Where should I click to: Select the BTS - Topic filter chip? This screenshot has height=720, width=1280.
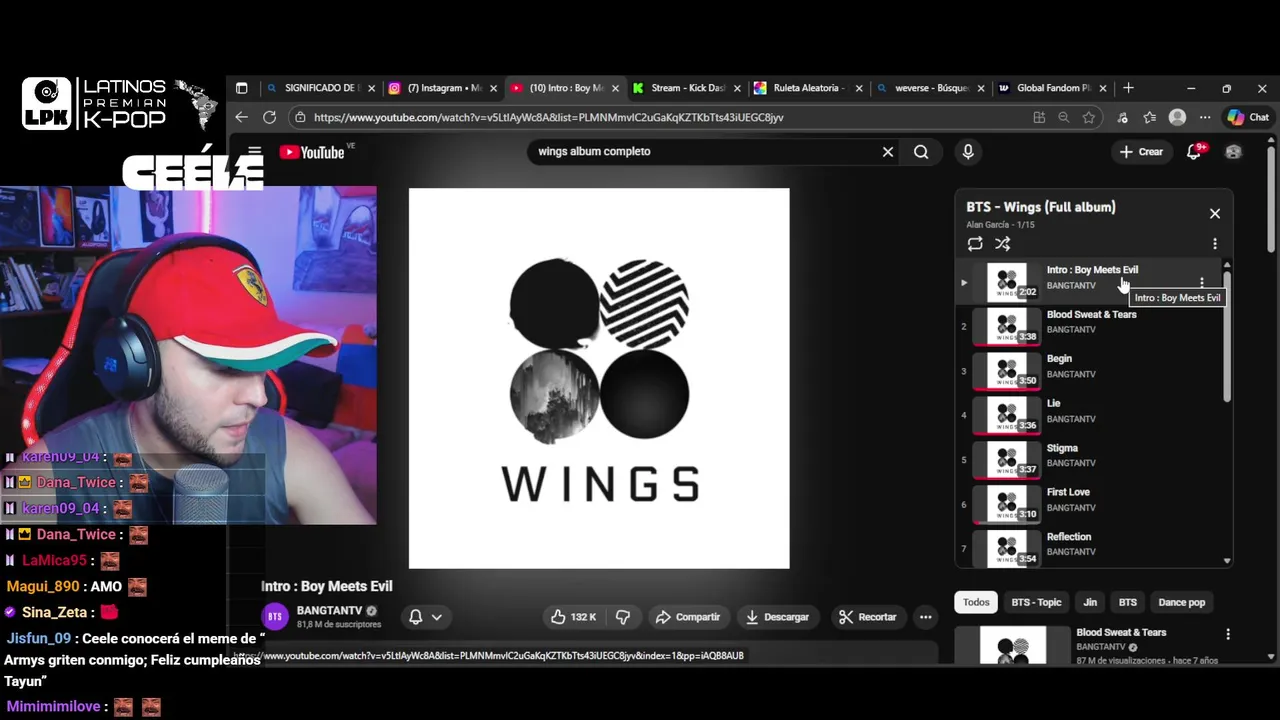click(x=1036, y=602)
